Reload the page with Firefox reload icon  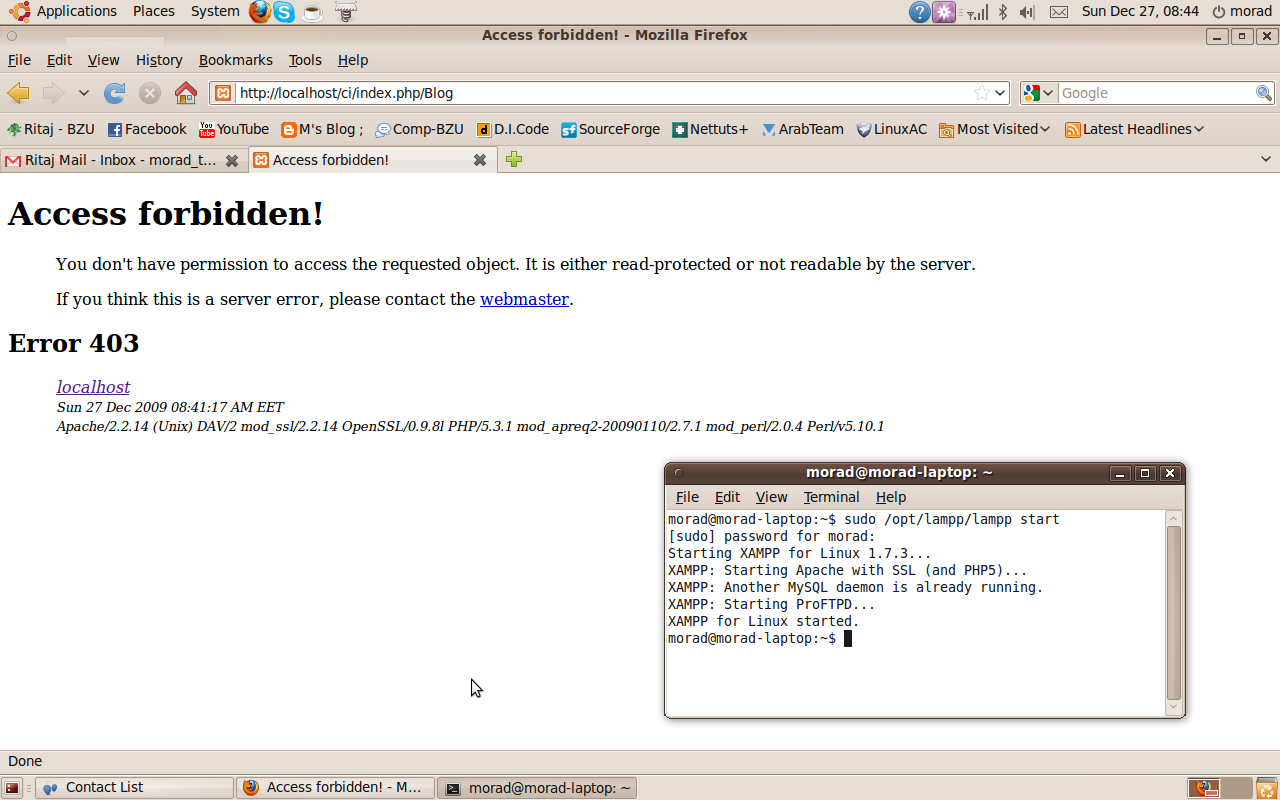click(115, 93)
